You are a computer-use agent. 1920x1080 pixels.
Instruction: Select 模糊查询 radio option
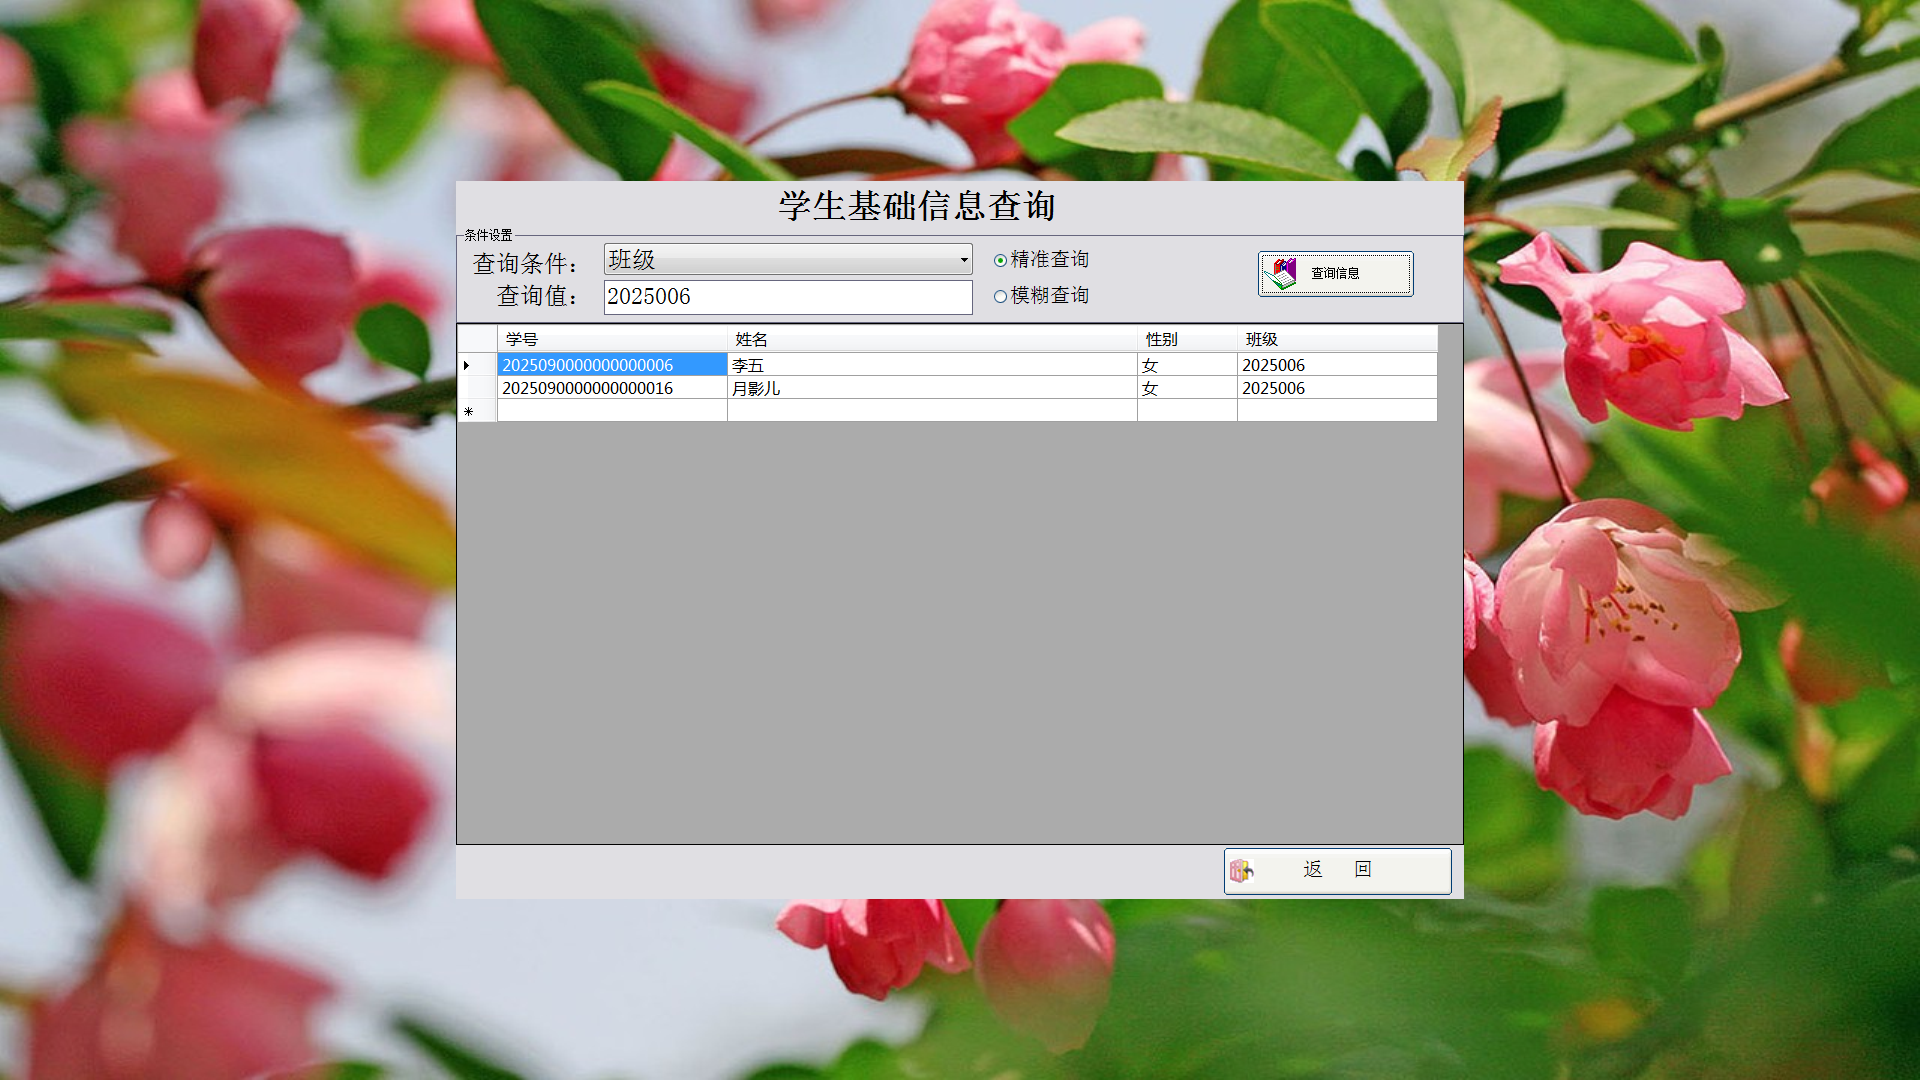1000,296
